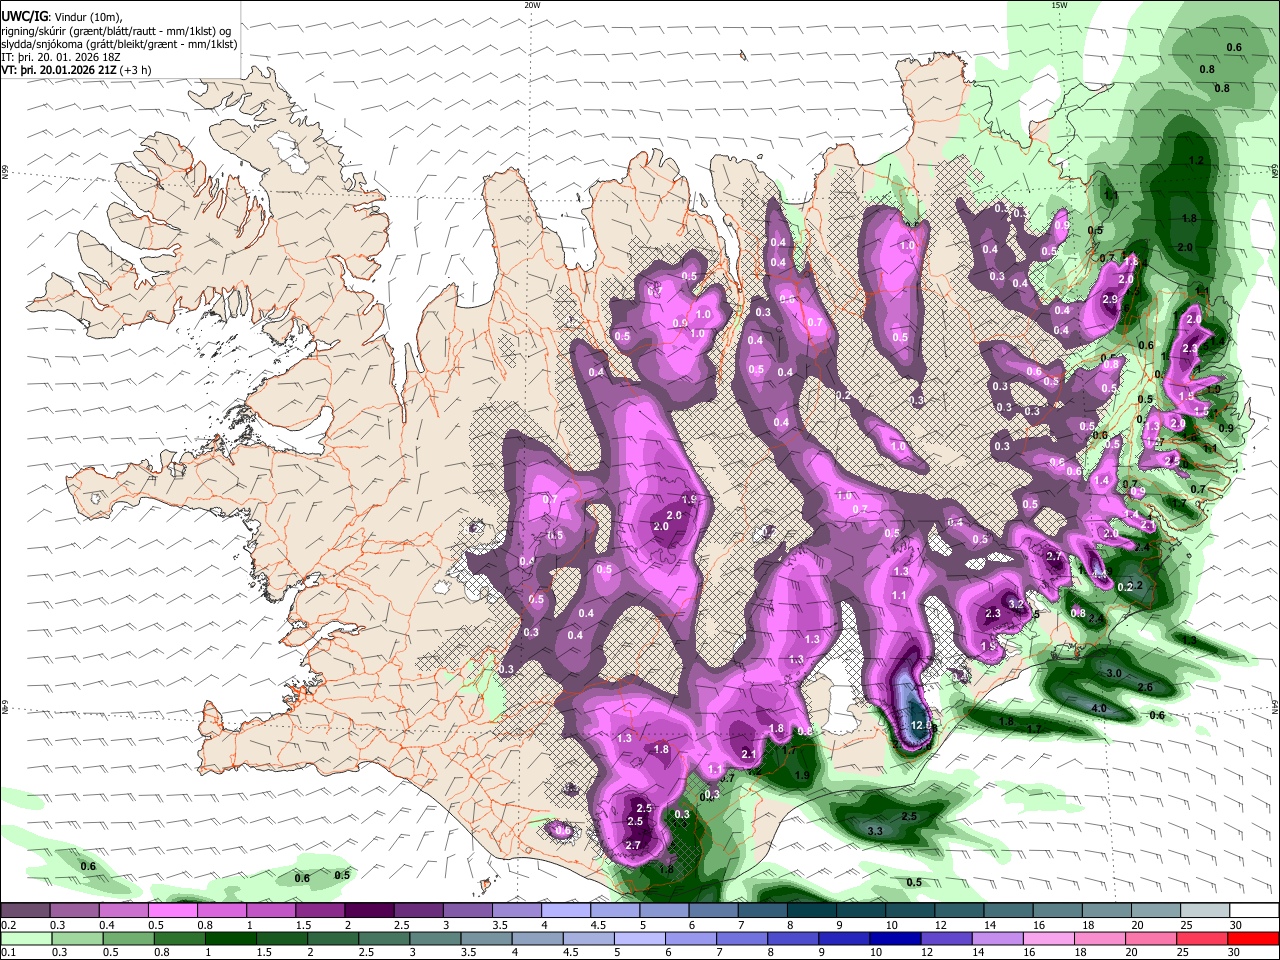Click the 12.0 precipitation value on the map
The width and height of the screenshot is (1280, 960).
[x=921, y=725]
